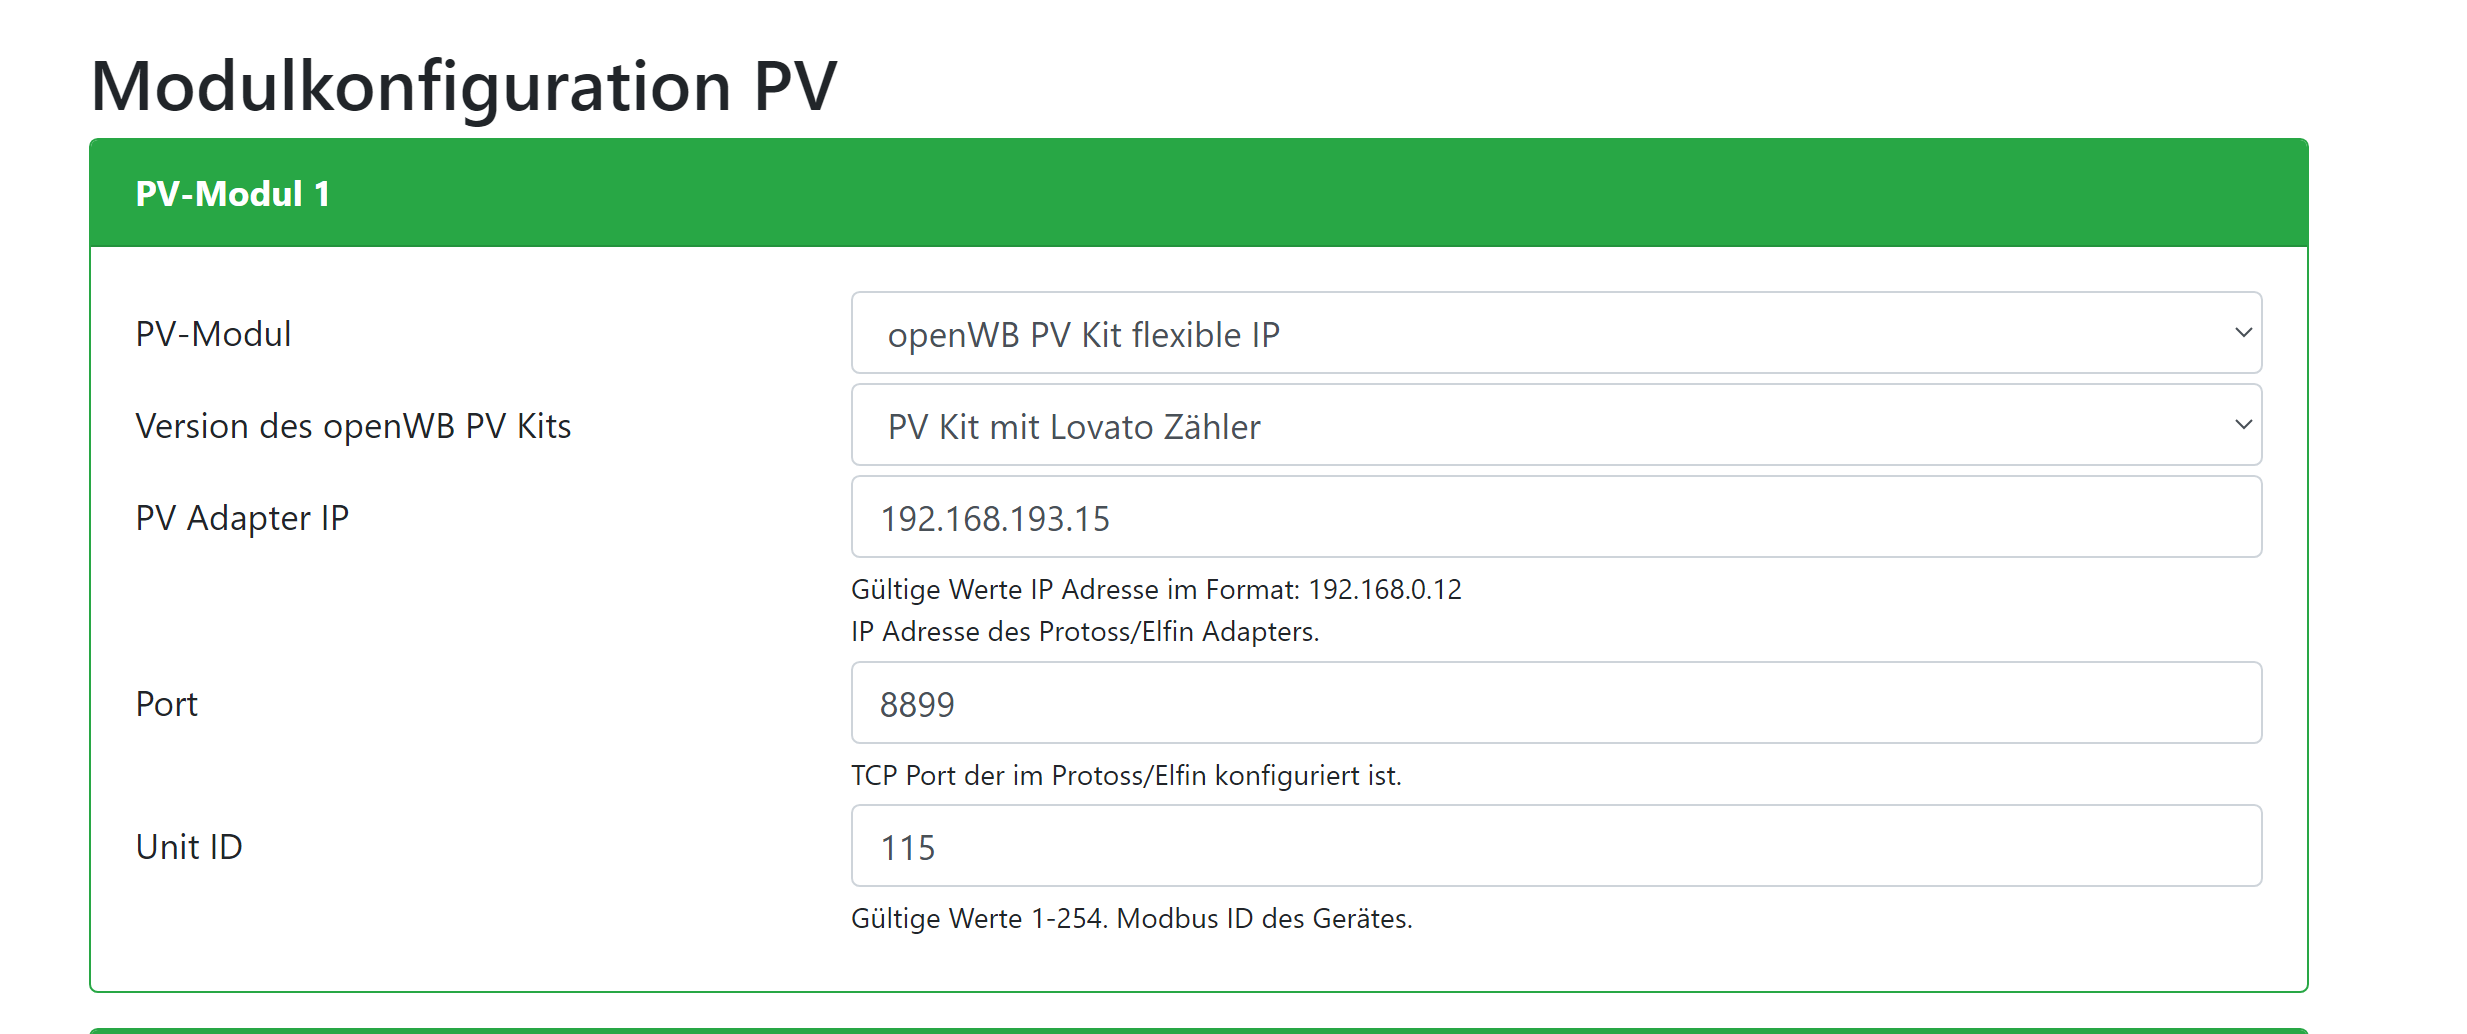2467x1034 pixels.
Task: Click the PV-Modul 1 green card header
Action: (x=1198, y=193)
